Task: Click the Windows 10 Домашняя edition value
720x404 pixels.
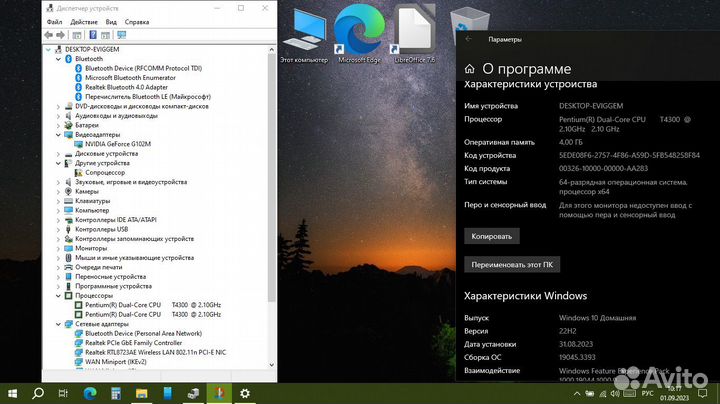Action: pos(597,318)
